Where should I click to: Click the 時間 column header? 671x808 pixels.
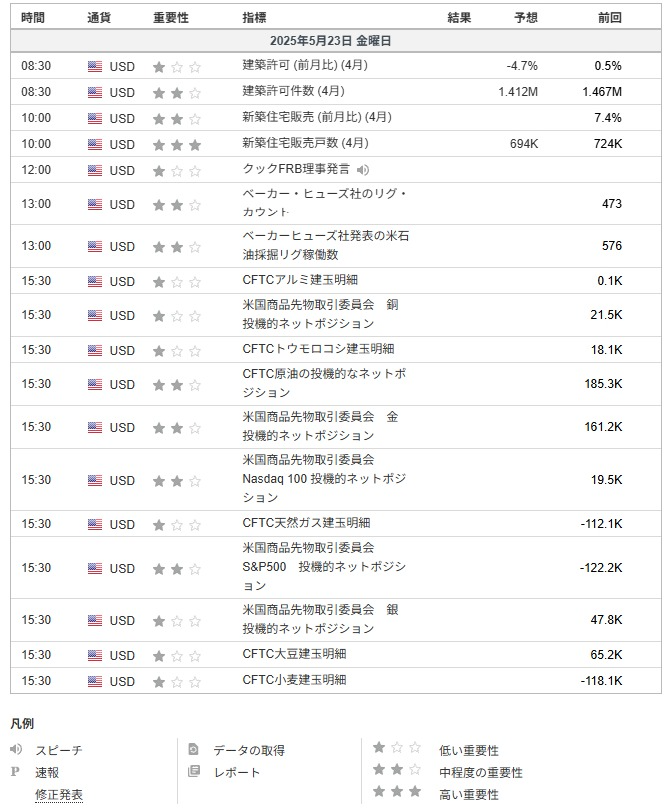tap(32, 18)
